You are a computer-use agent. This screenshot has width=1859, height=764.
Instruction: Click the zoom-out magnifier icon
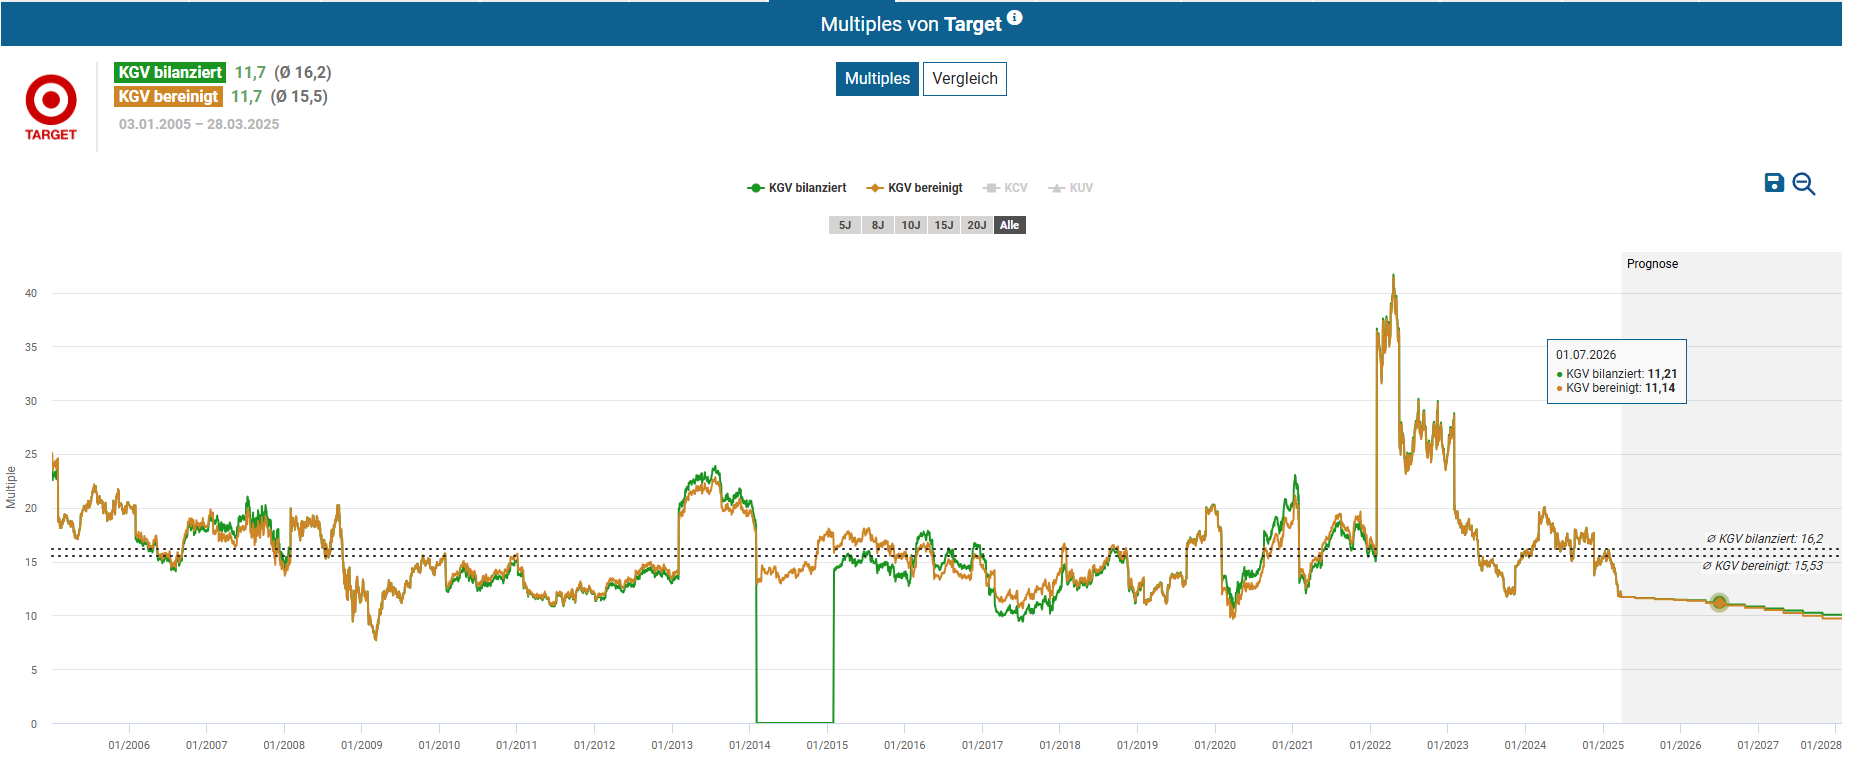click(x=1803, y=184)
